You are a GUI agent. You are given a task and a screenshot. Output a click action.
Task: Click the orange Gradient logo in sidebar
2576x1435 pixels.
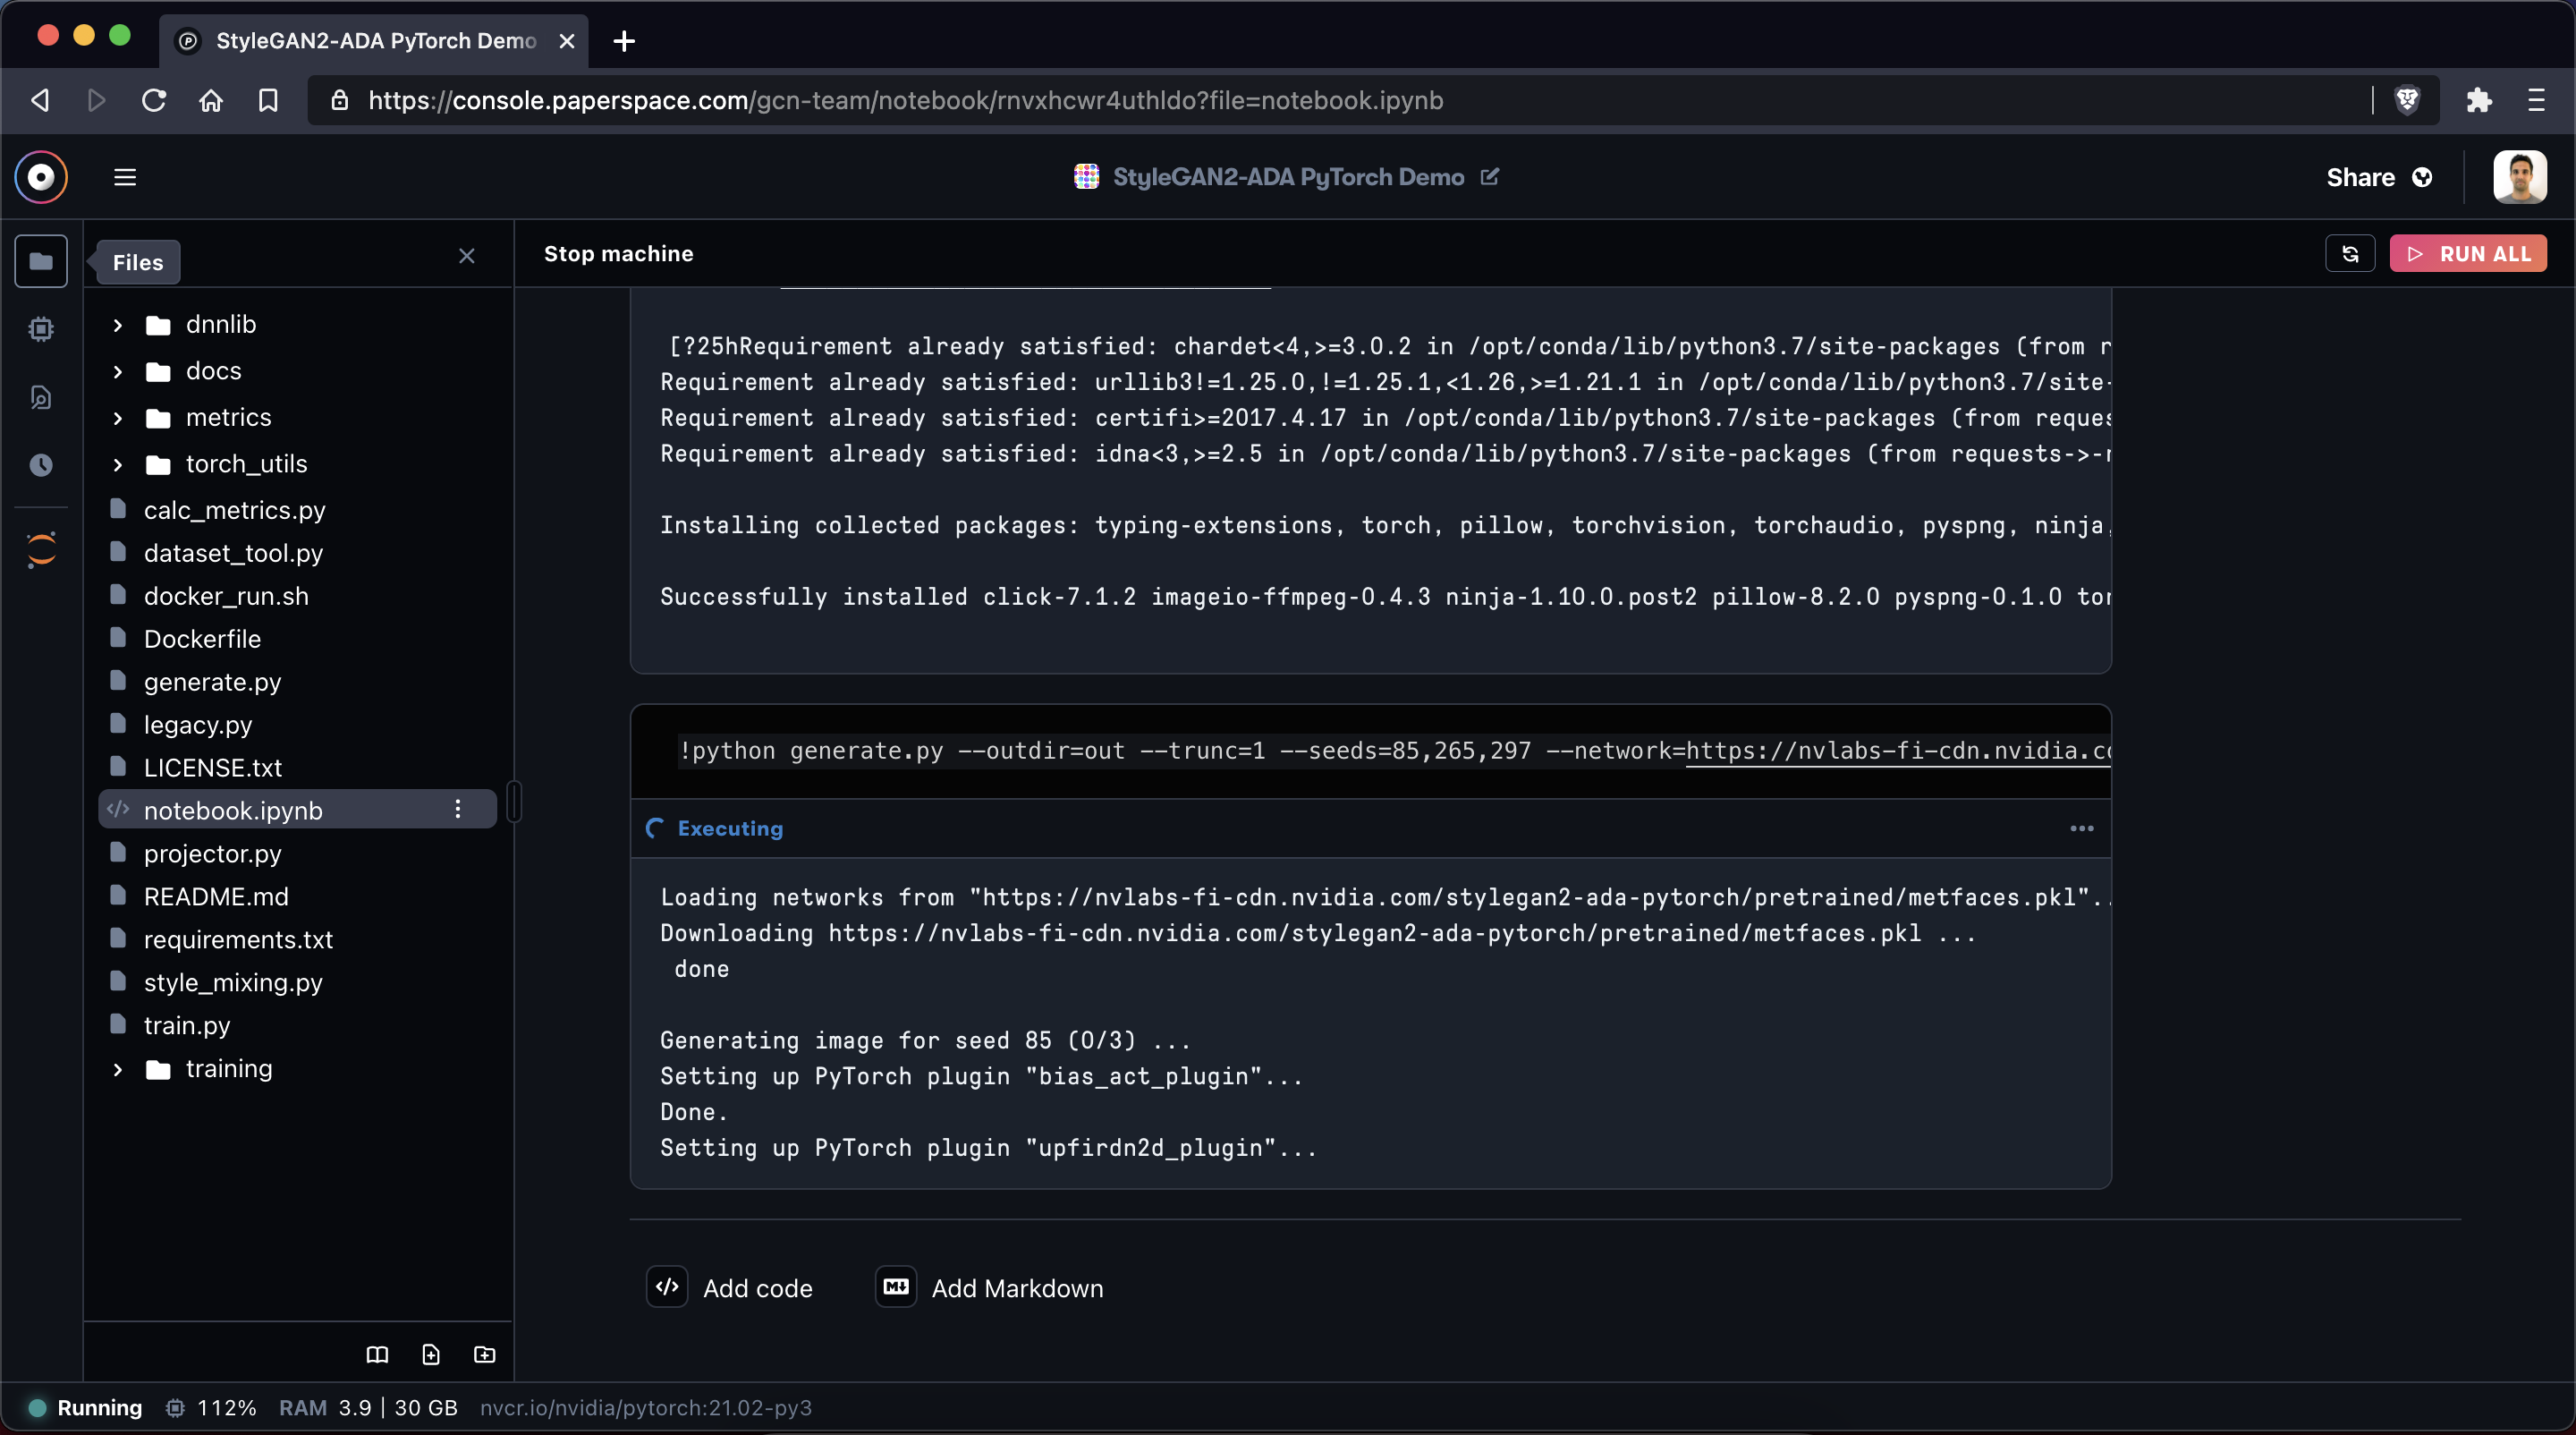41,549
